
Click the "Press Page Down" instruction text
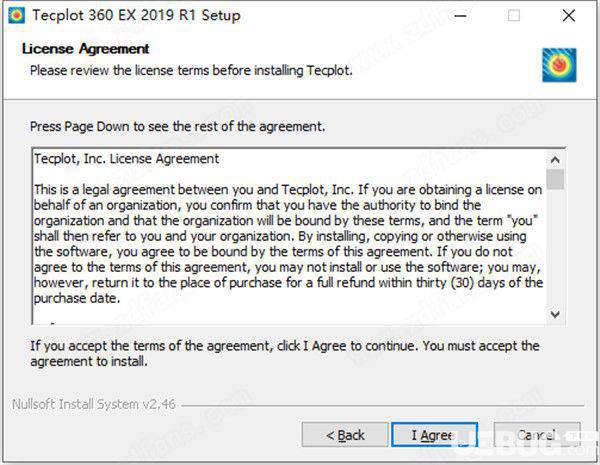(x=178, y=127)
